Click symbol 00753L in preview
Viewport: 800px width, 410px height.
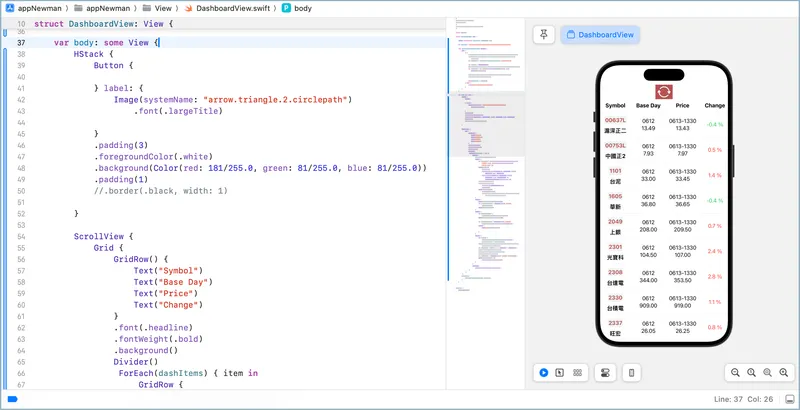tap(615, 146)
